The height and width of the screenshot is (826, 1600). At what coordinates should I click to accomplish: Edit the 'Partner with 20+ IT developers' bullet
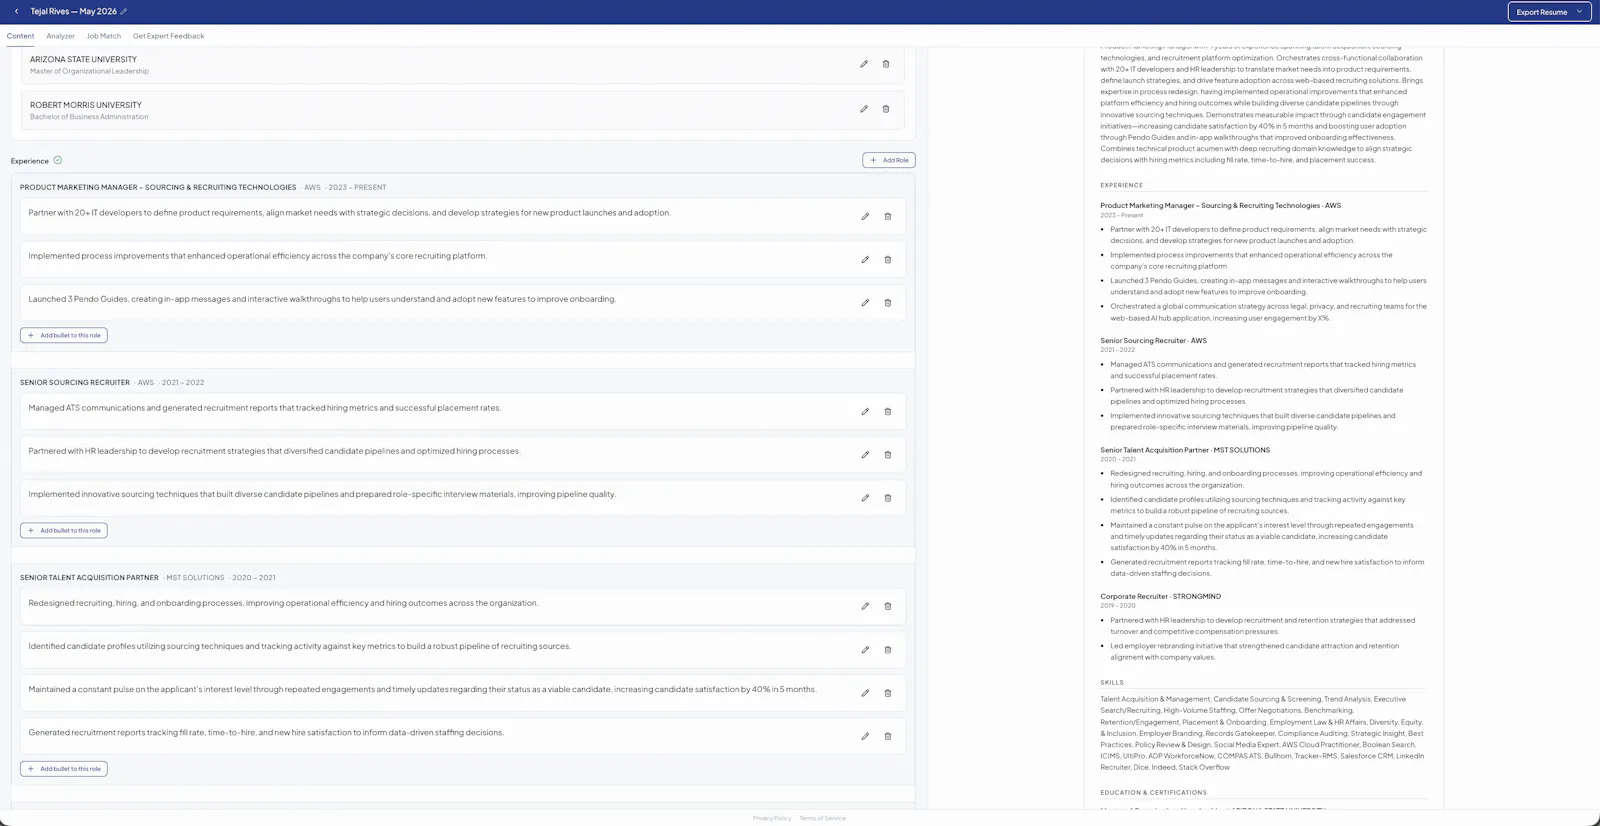[865, 216]
